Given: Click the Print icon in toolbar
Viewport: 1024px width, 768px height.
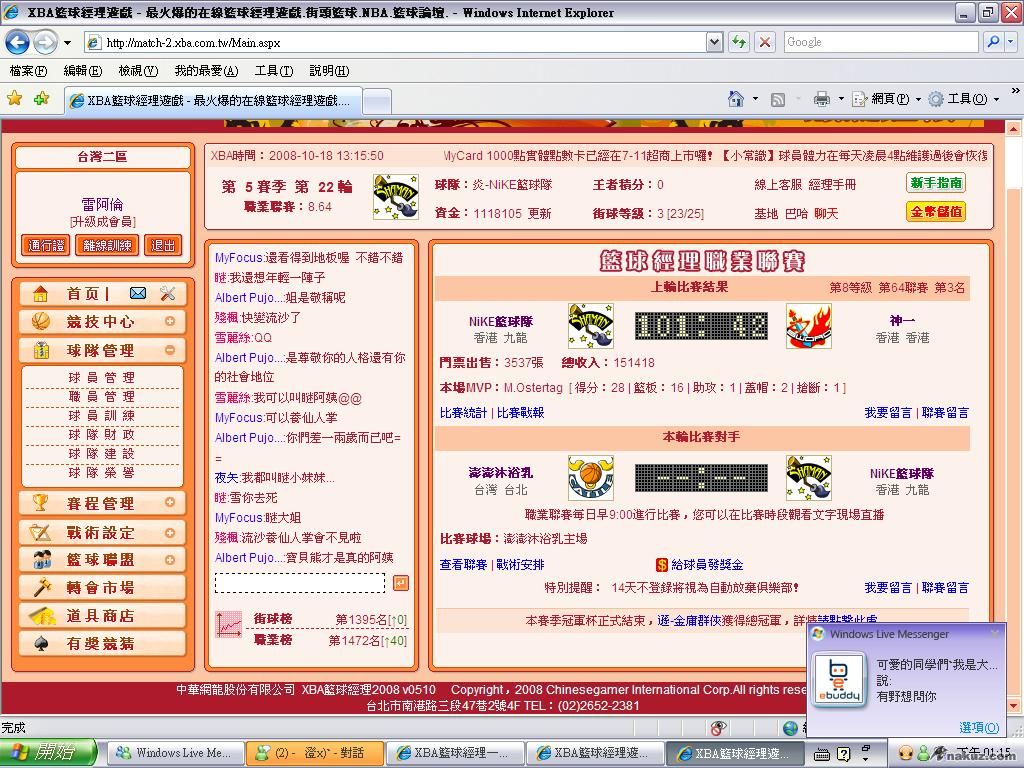Looking at the screenshot, I should [x=822, y=99].
